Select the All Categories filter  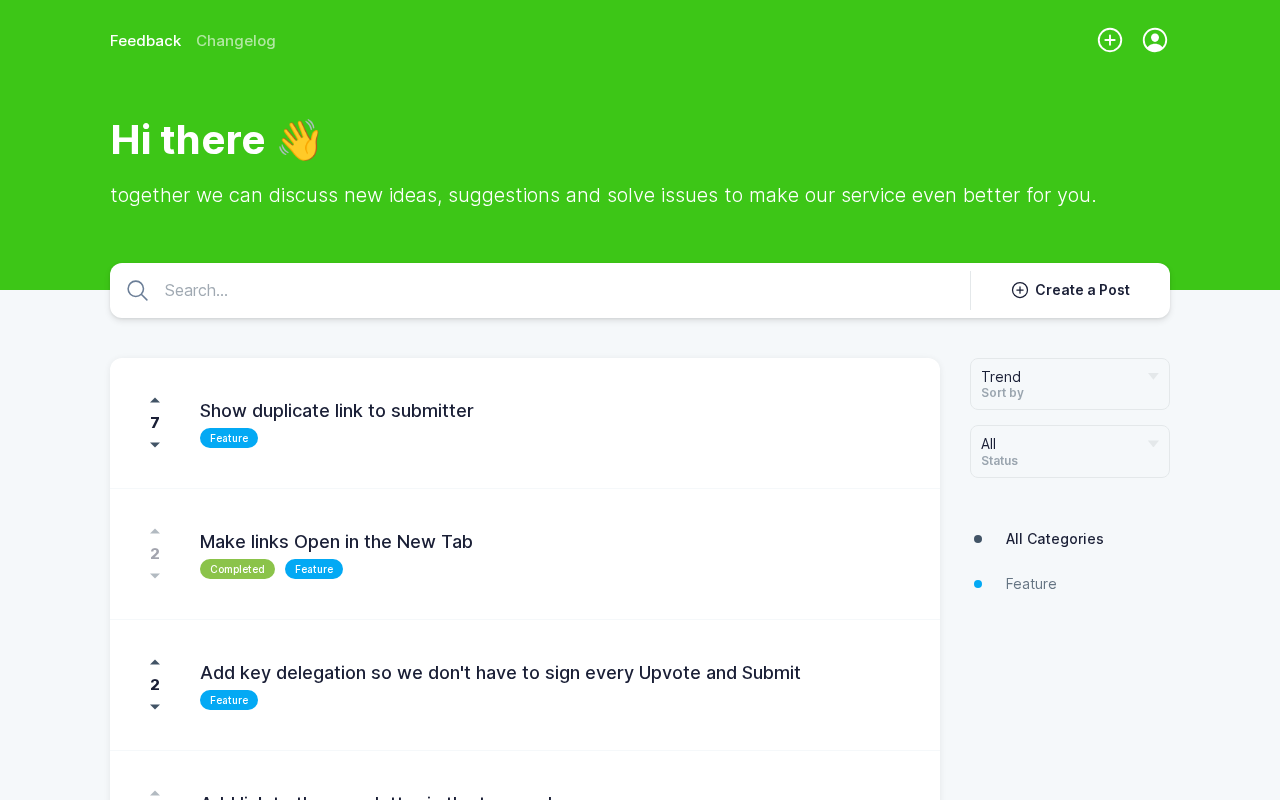coord(1054,539)
